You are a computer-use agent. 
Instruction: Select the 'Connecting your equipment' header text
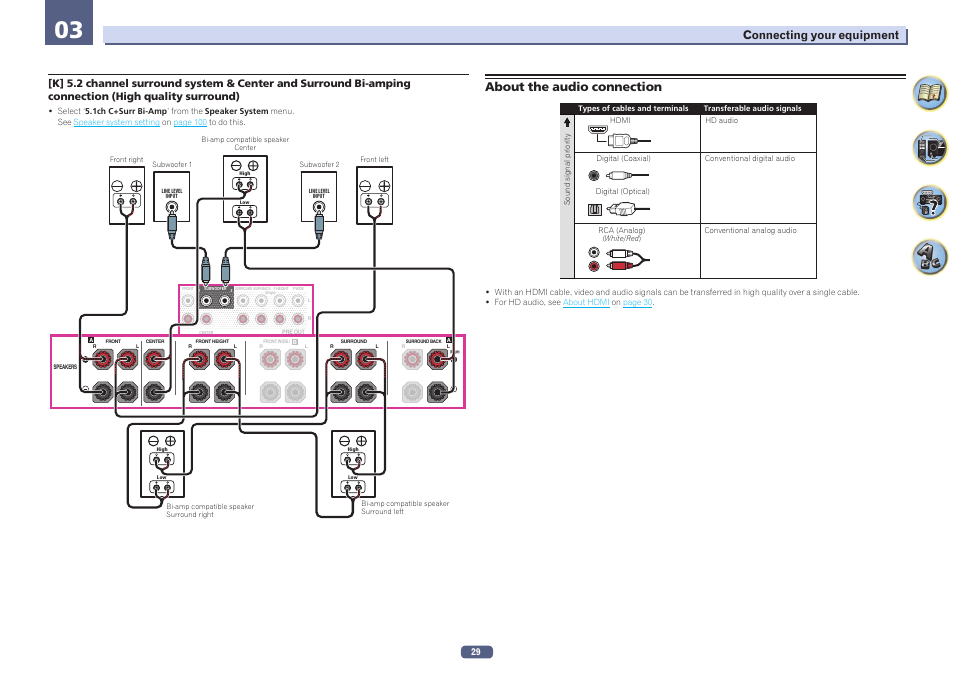click(x=820, y=35)
